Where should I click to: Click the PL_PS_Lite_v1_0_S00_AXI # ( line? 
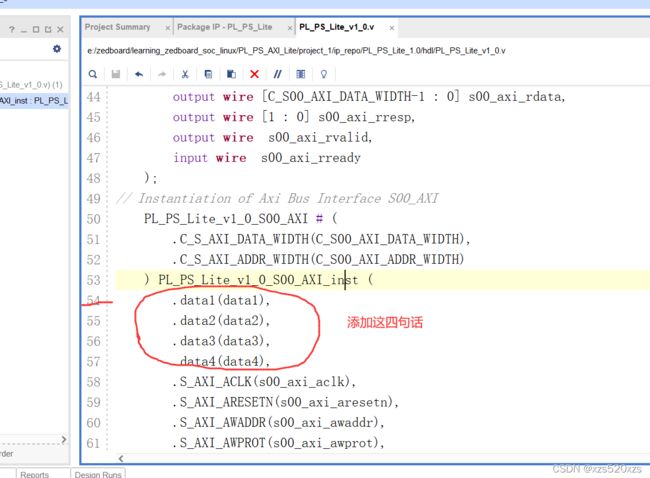(240, 219)
